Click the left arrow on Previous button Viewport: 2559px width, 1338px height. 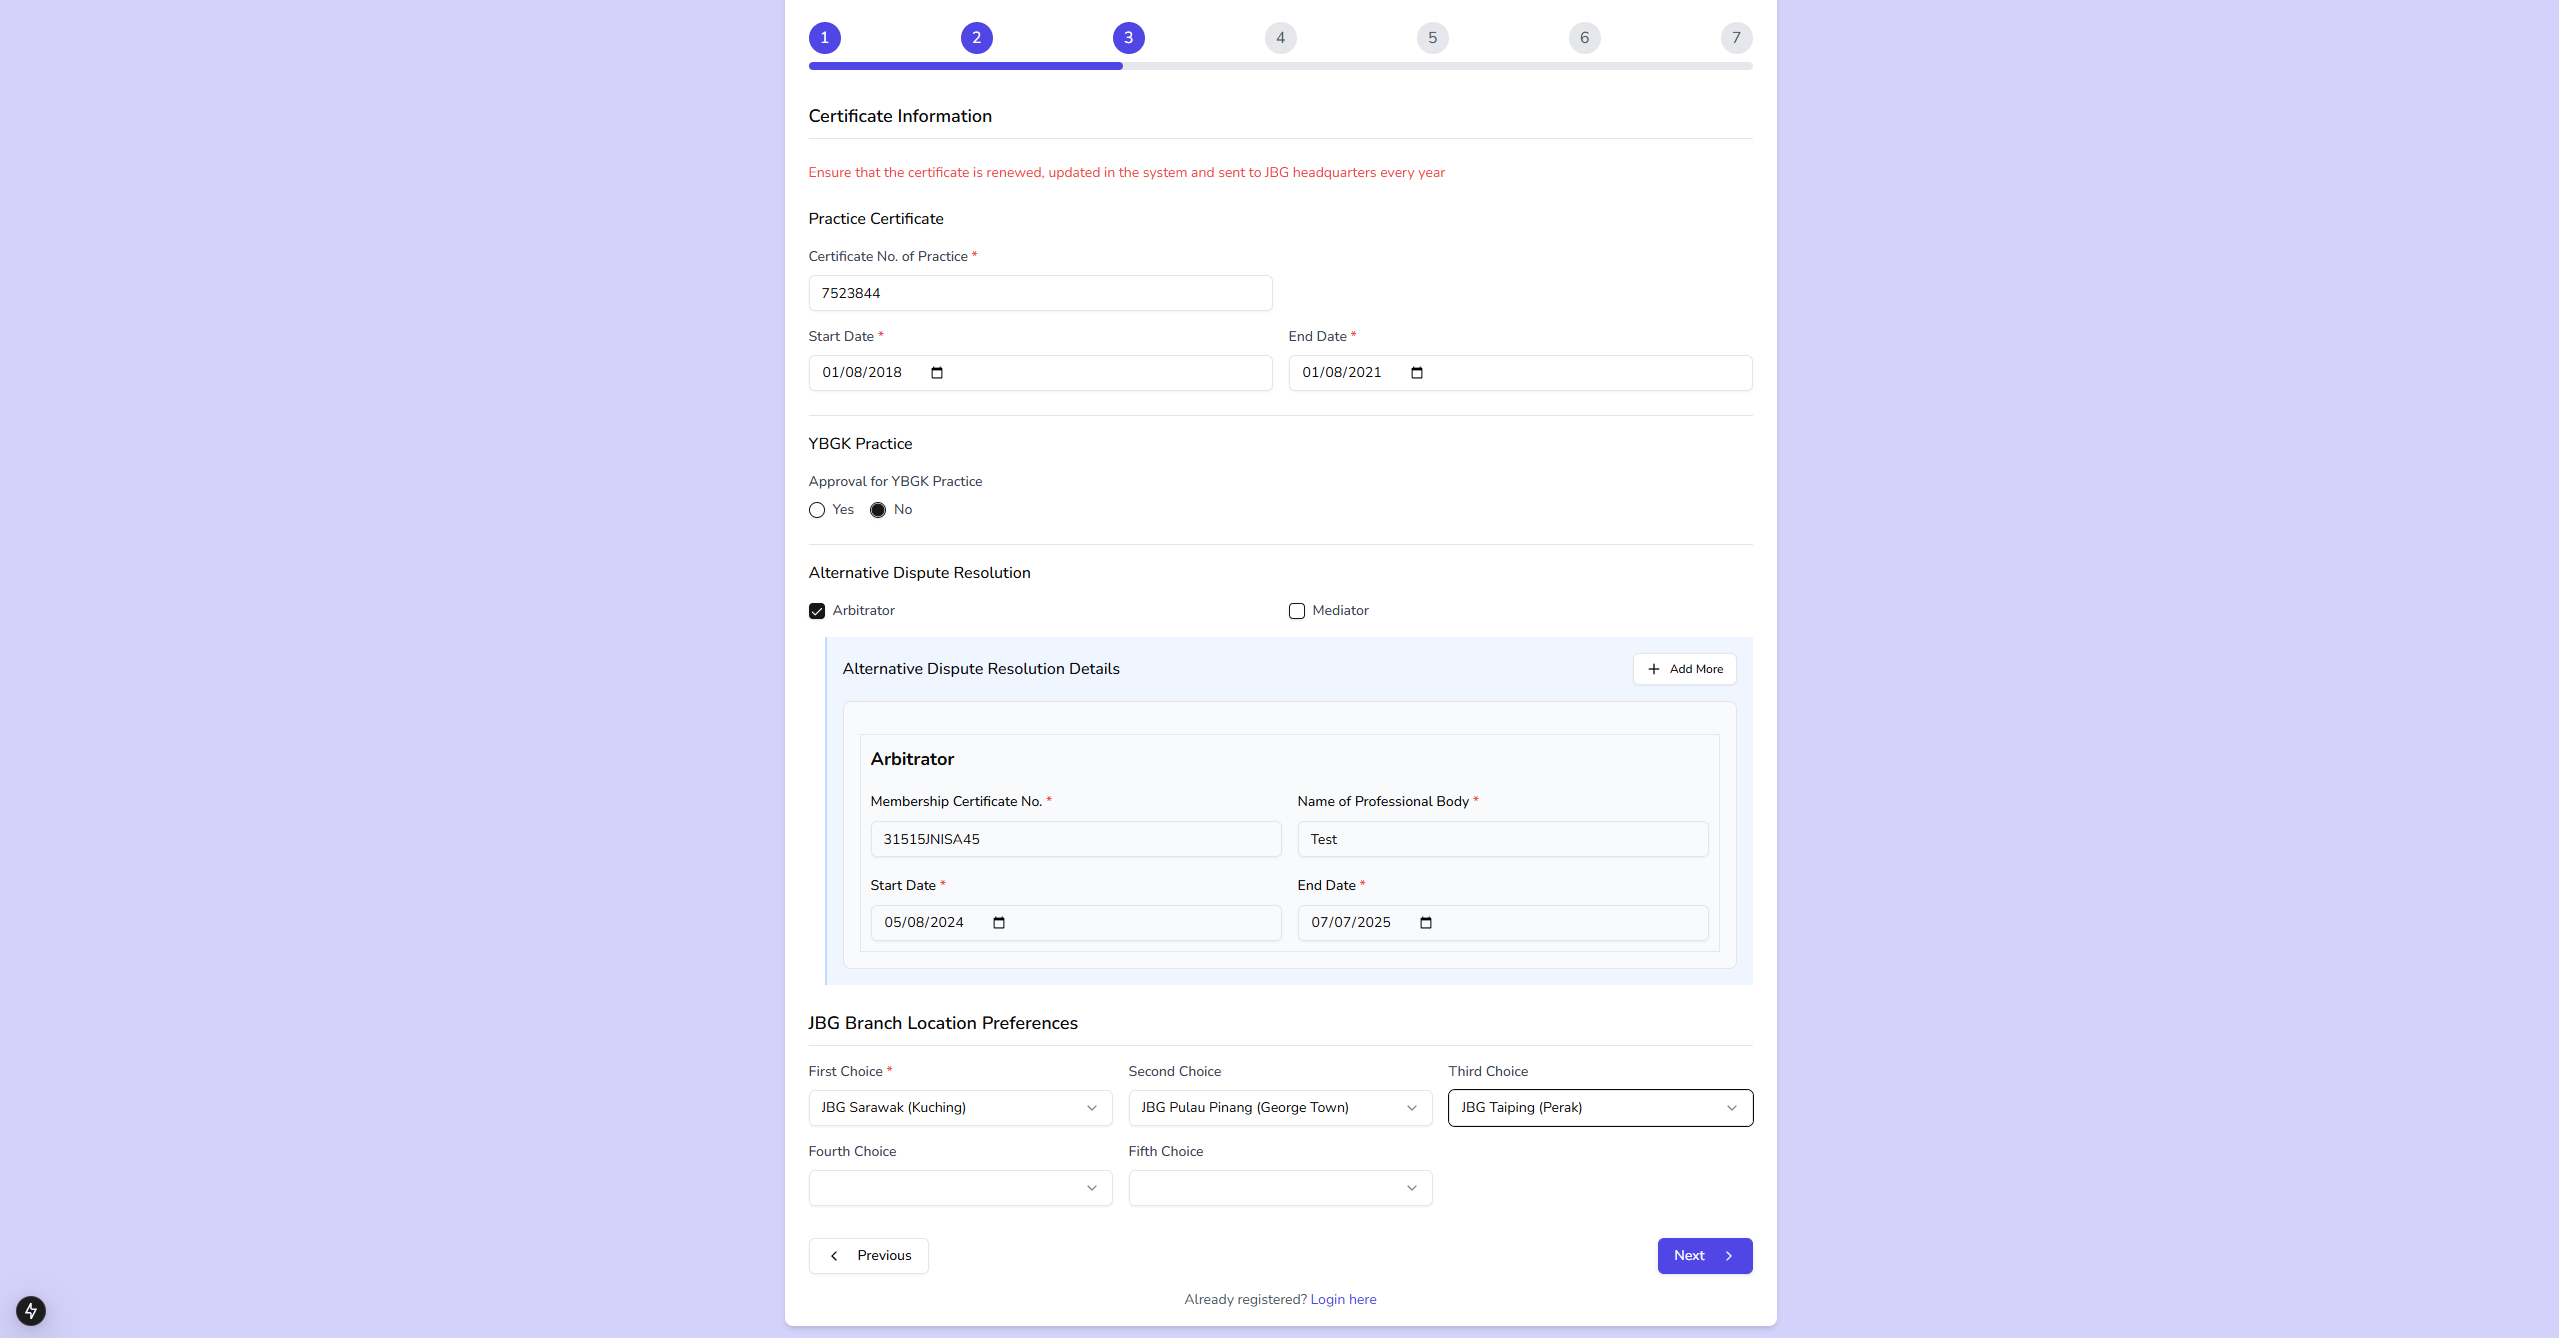[x=834, y=1256]
